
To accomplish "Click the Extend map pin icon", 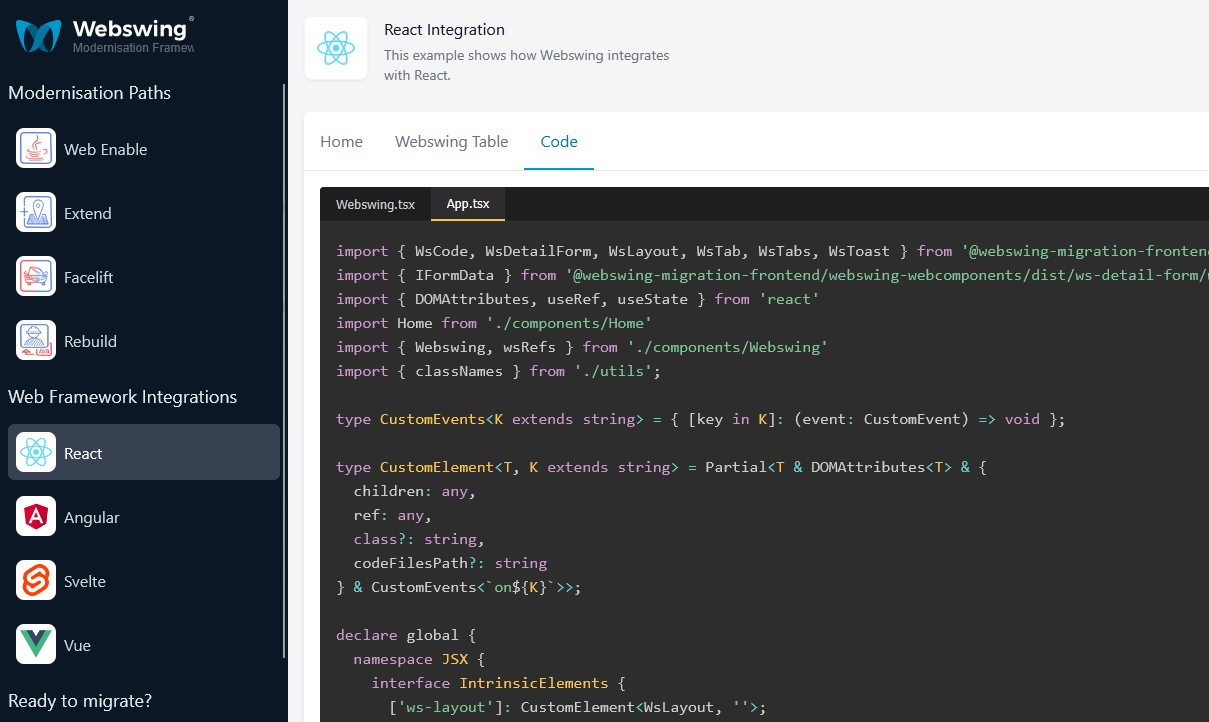I will pyautogui.click(x=36, y=213).
